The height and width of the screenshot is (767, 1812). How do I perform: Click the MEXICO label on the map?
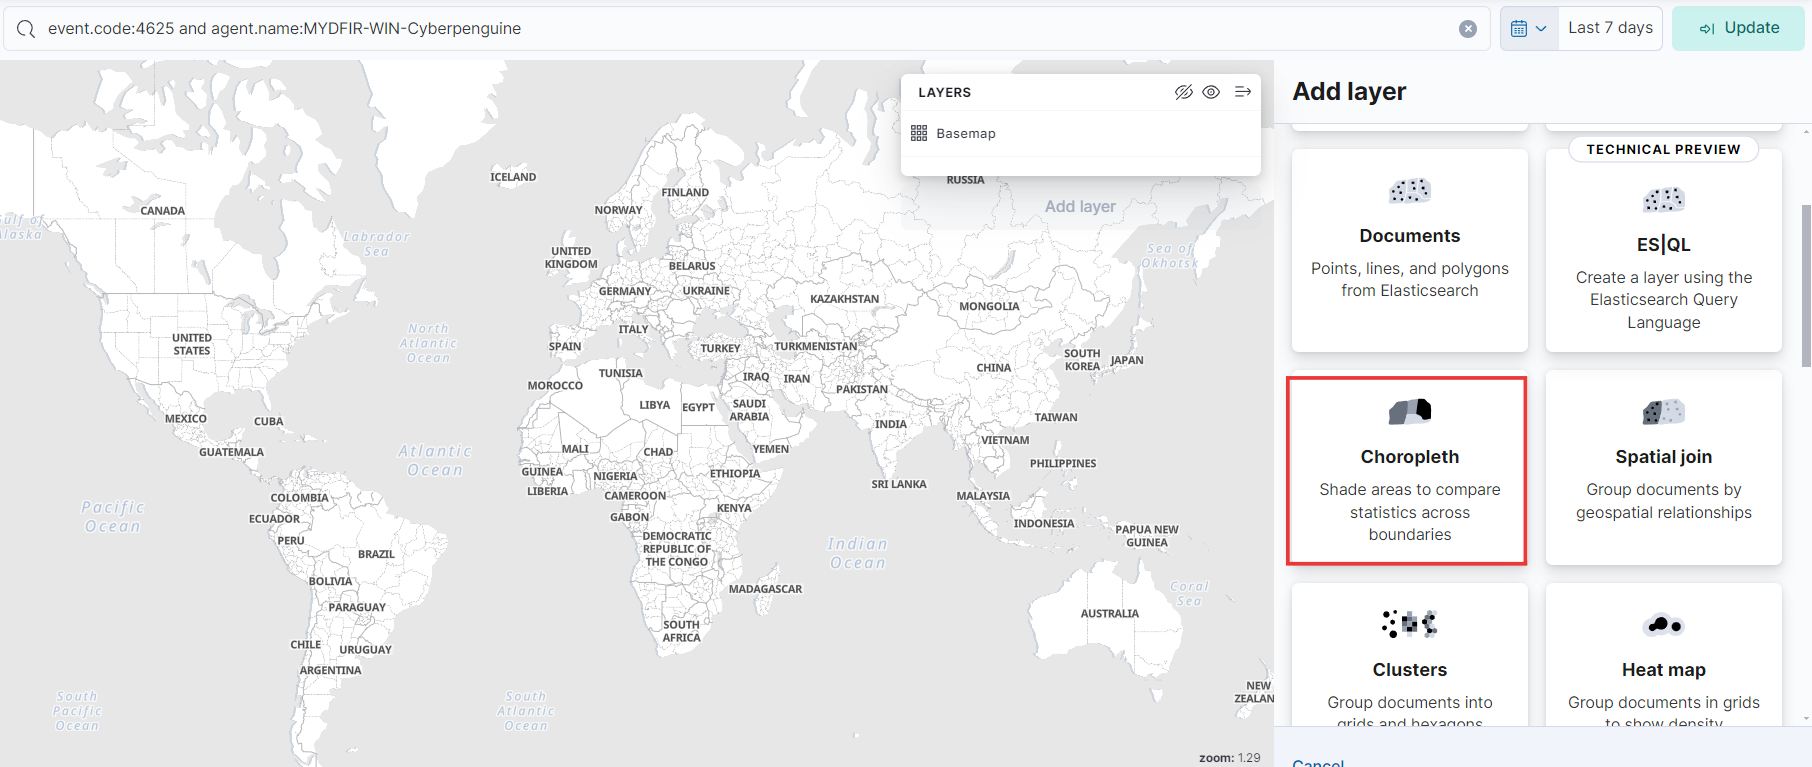pyautogui.click(x=186, y=419)
